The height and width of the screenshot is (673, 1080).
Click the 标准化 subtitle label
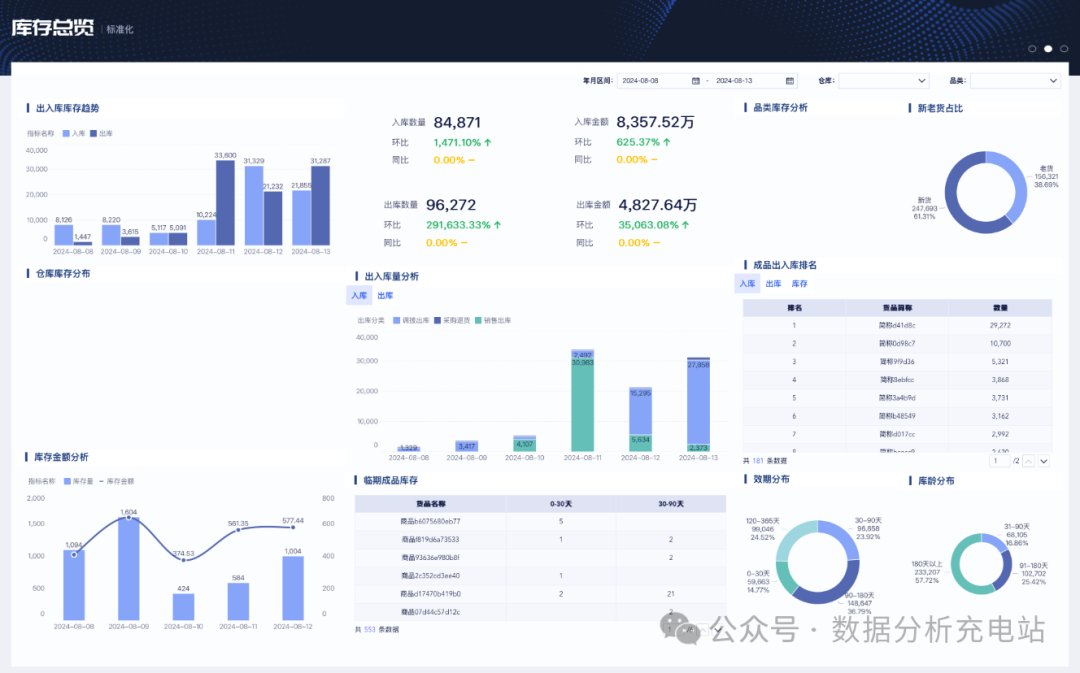(120, 30)
